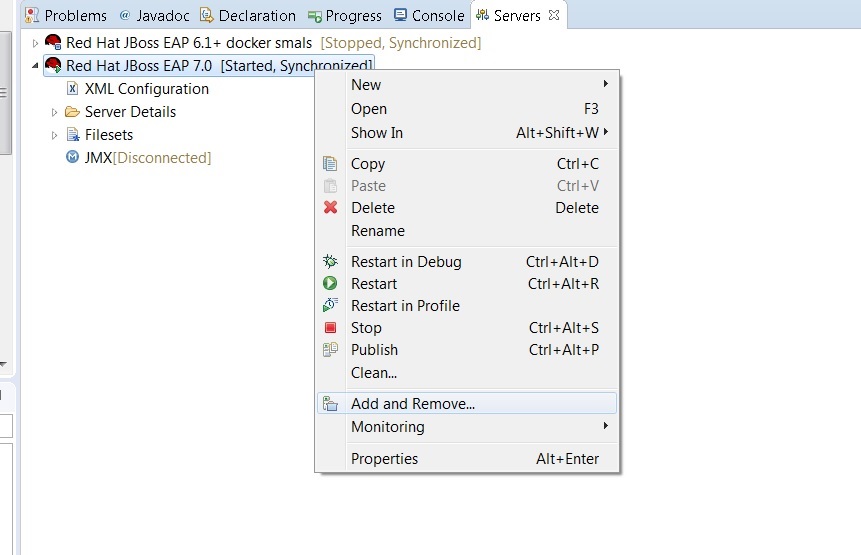Image resolution: width=861 pixels, height=555 pixels.
Task: Click the JMX round icon
Action: [x=72, y=158]
